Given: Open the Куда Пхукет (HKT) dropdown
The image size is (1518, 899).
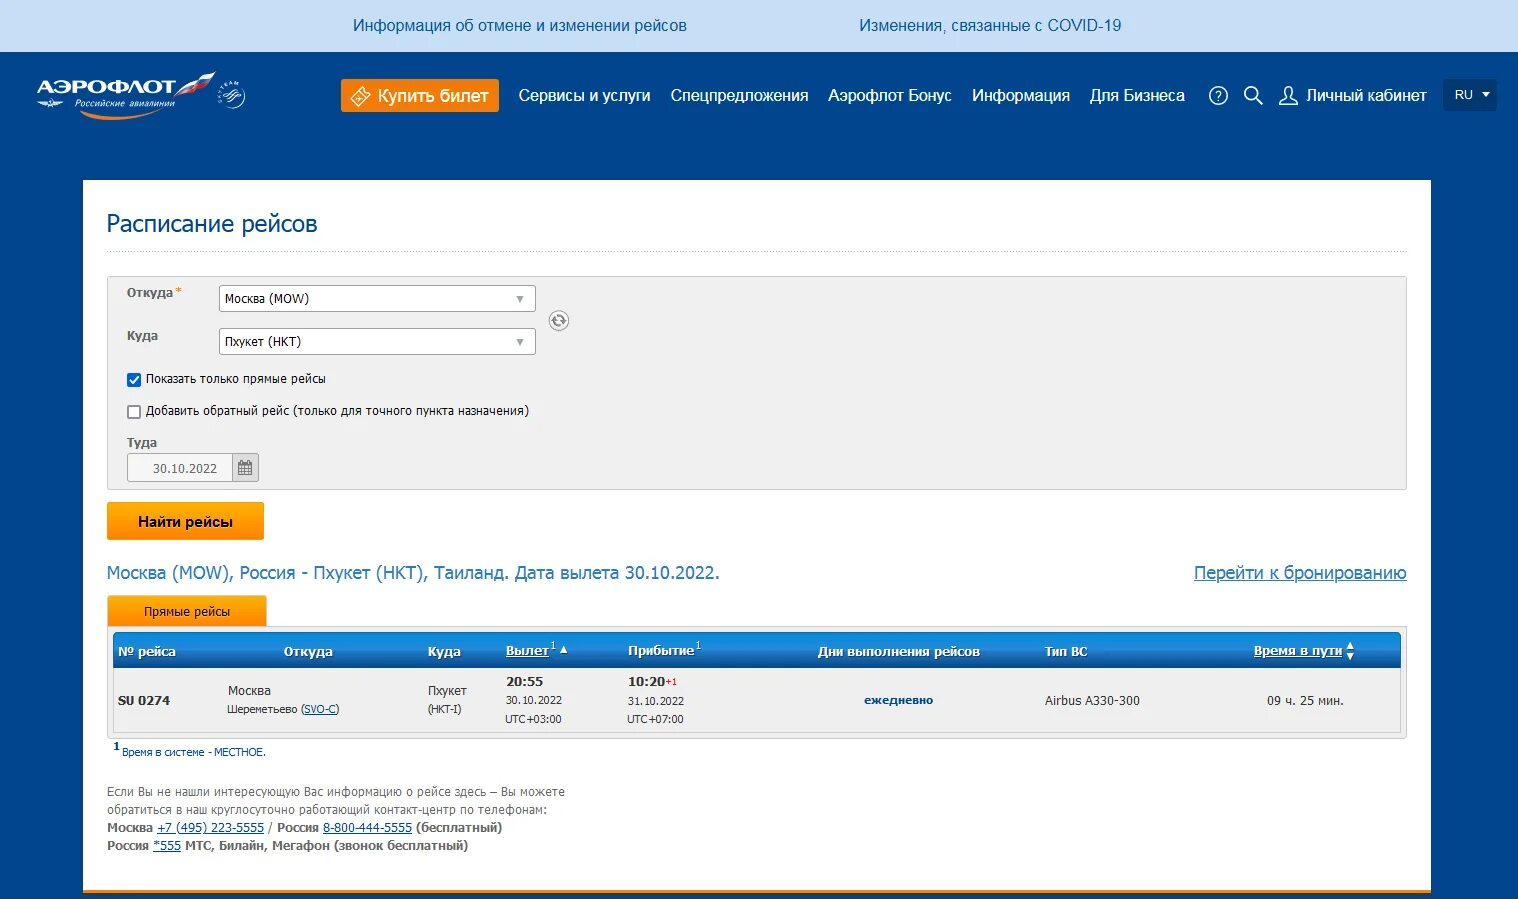Looking at the screenshot, I should [x=377, y=341].
